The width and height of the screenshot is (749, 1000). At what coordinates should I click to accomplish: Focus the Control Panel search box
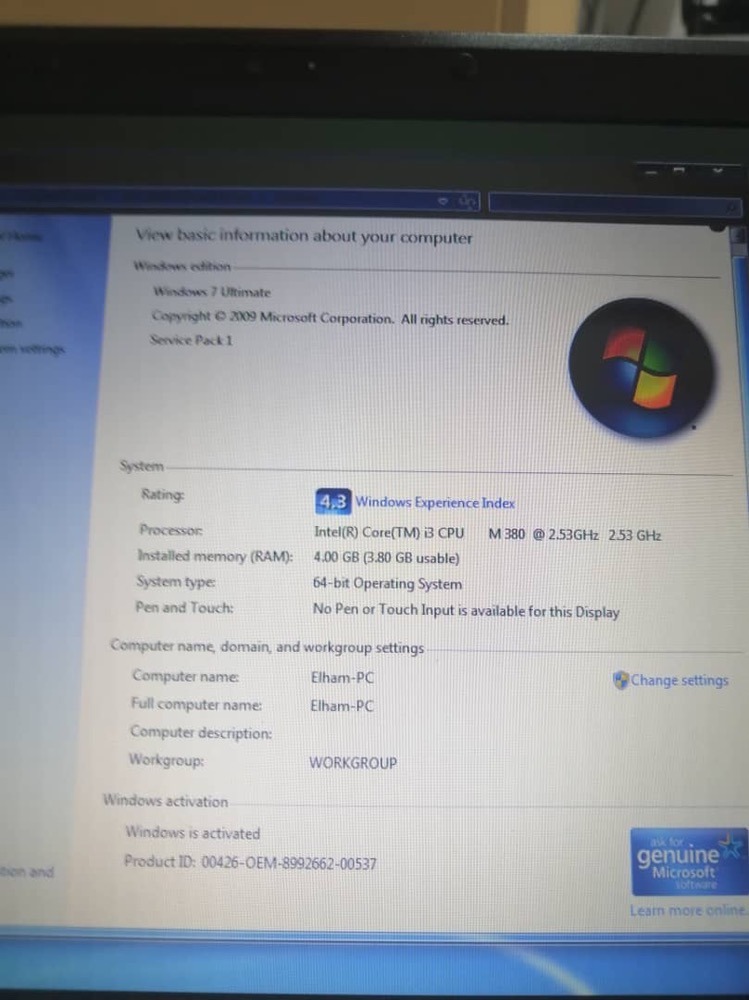coord(614,203)
